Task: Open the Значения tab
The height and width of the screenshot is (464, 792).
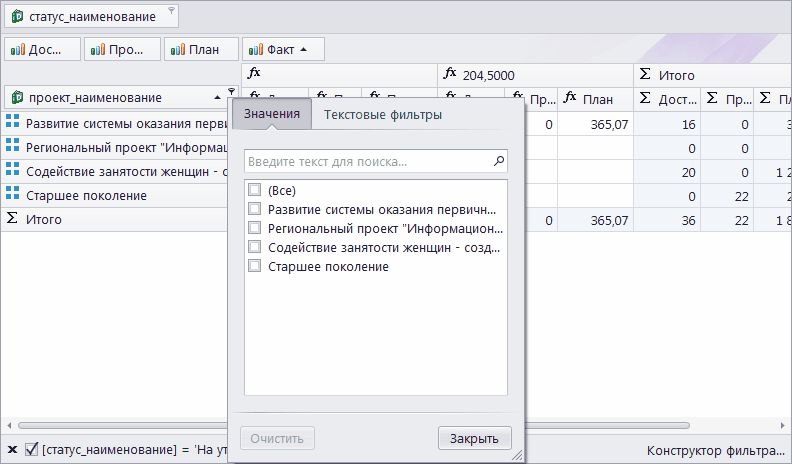Action: [272, 115]
